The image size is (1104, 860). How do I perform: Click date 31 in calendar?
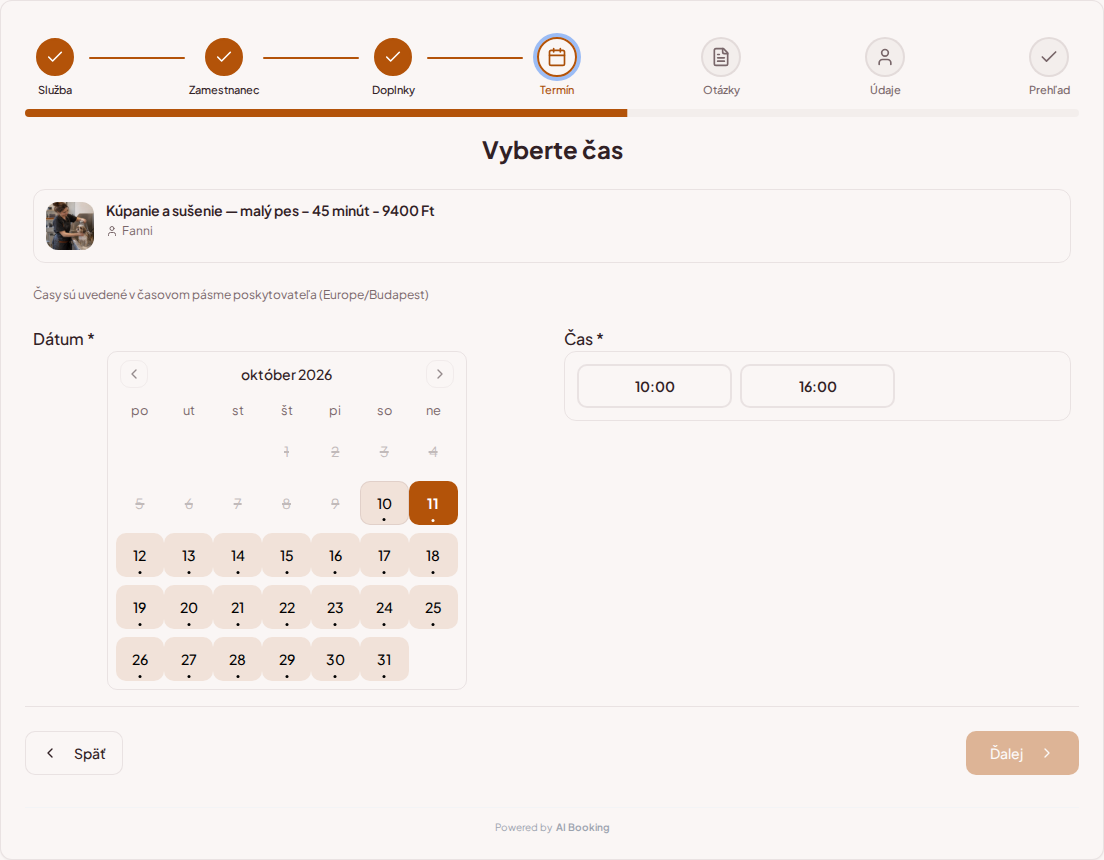pyautogui.click(x=384, y=659)
